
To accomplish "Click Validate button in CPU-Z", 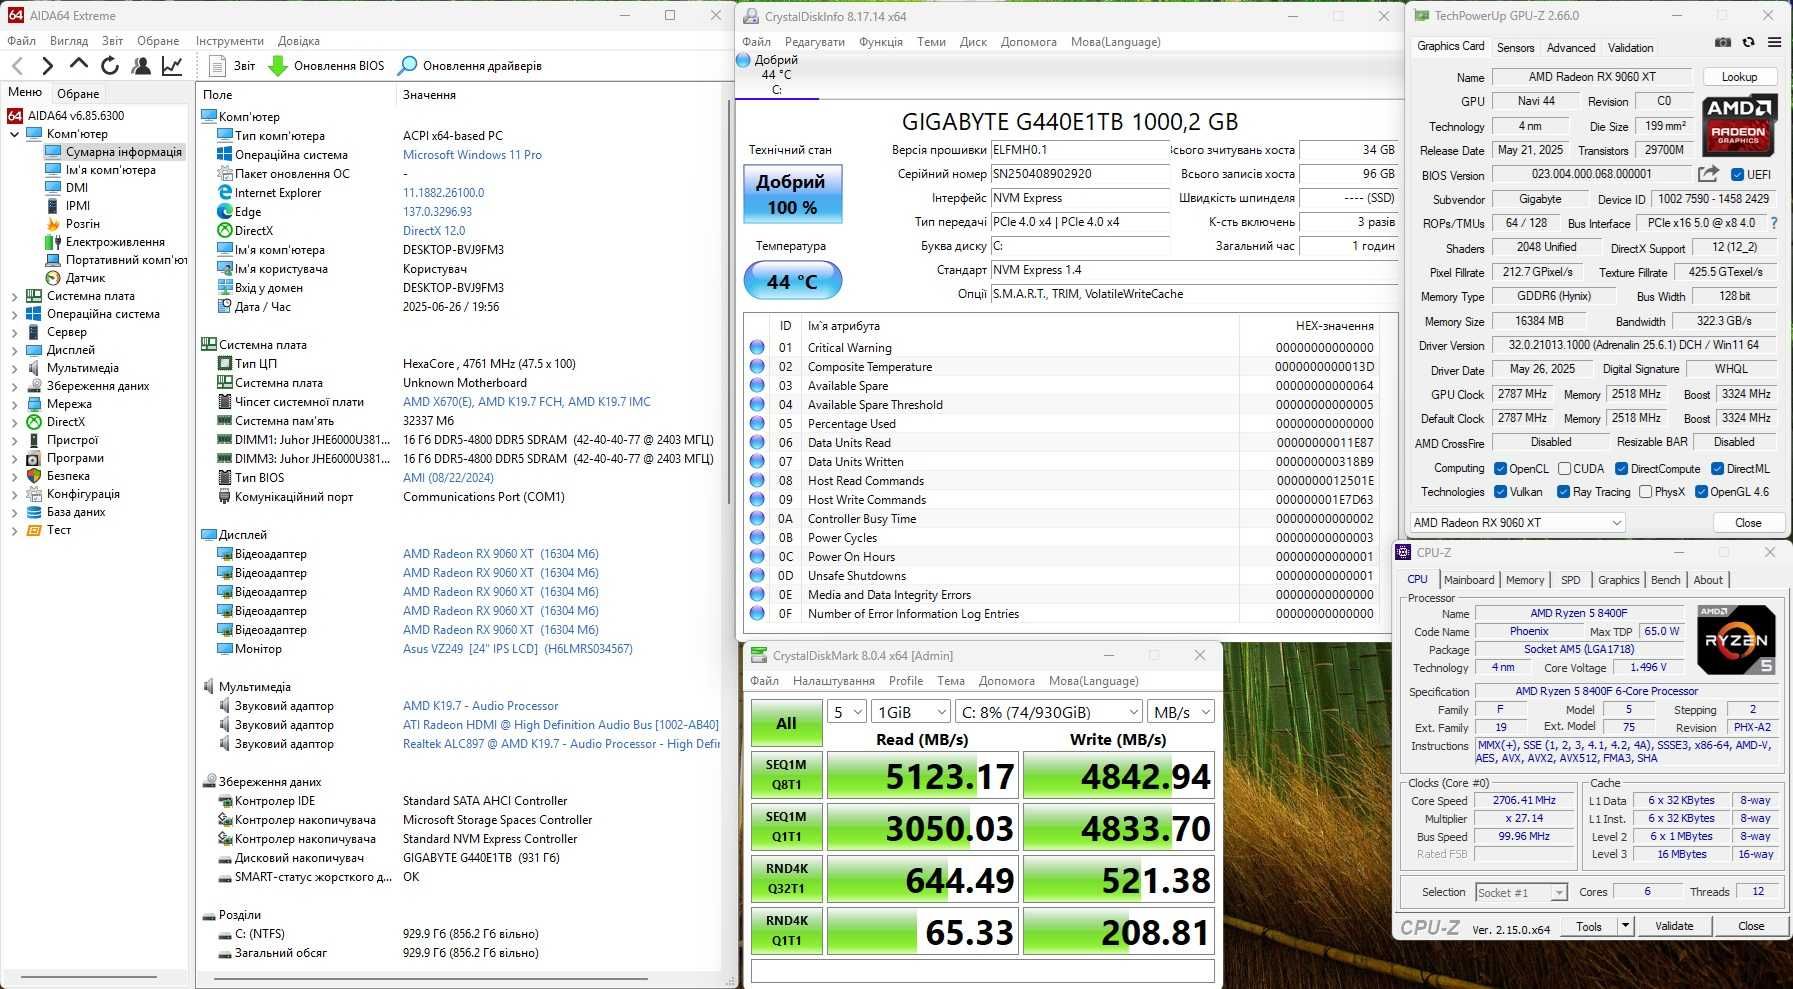I will coord(1674,926).
